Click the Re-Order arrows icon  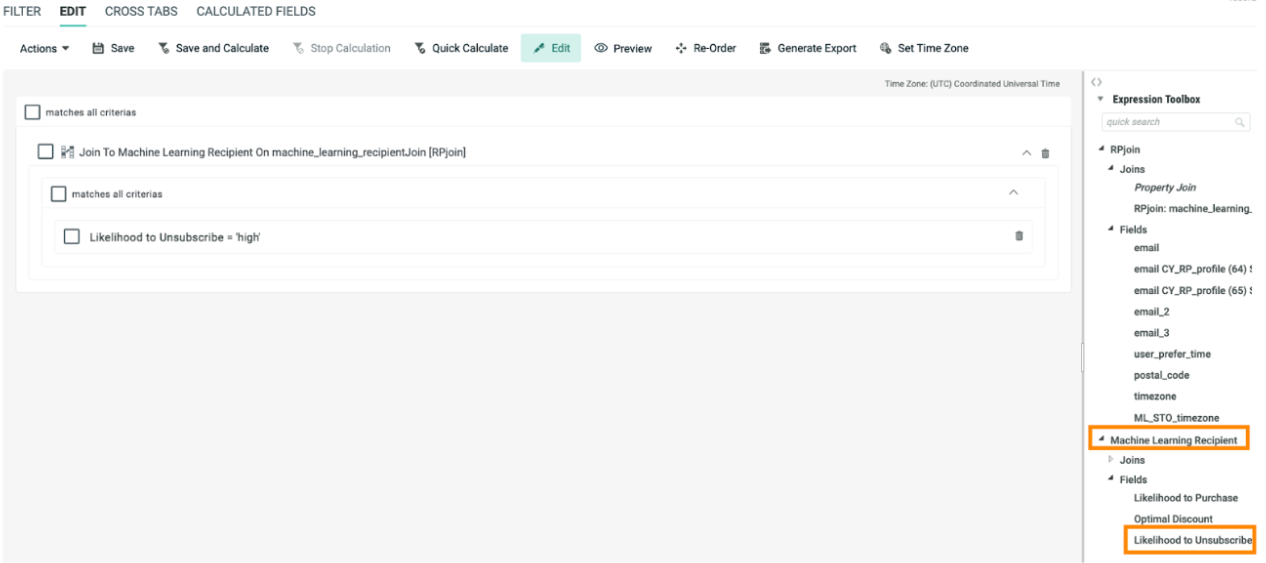tap(682, 48)
